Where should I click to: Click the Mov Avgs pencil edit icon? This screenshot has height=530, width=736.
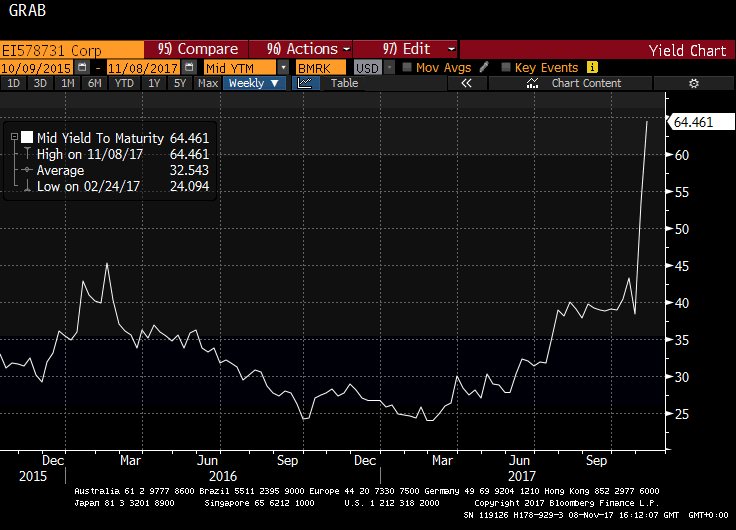click(484, 67)
